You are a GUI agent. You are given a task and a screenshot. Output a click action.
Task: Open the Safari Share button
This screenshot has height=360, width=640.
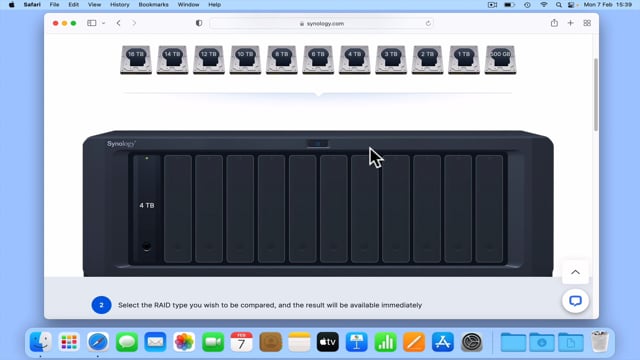[x=554, y=23]
